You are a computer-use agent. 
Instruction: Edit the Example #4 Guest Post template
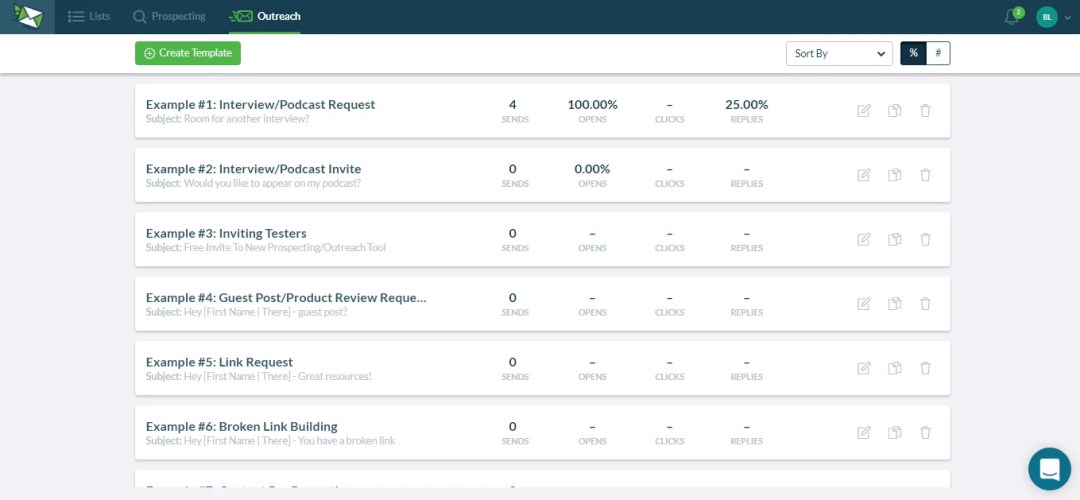(864, 303)
